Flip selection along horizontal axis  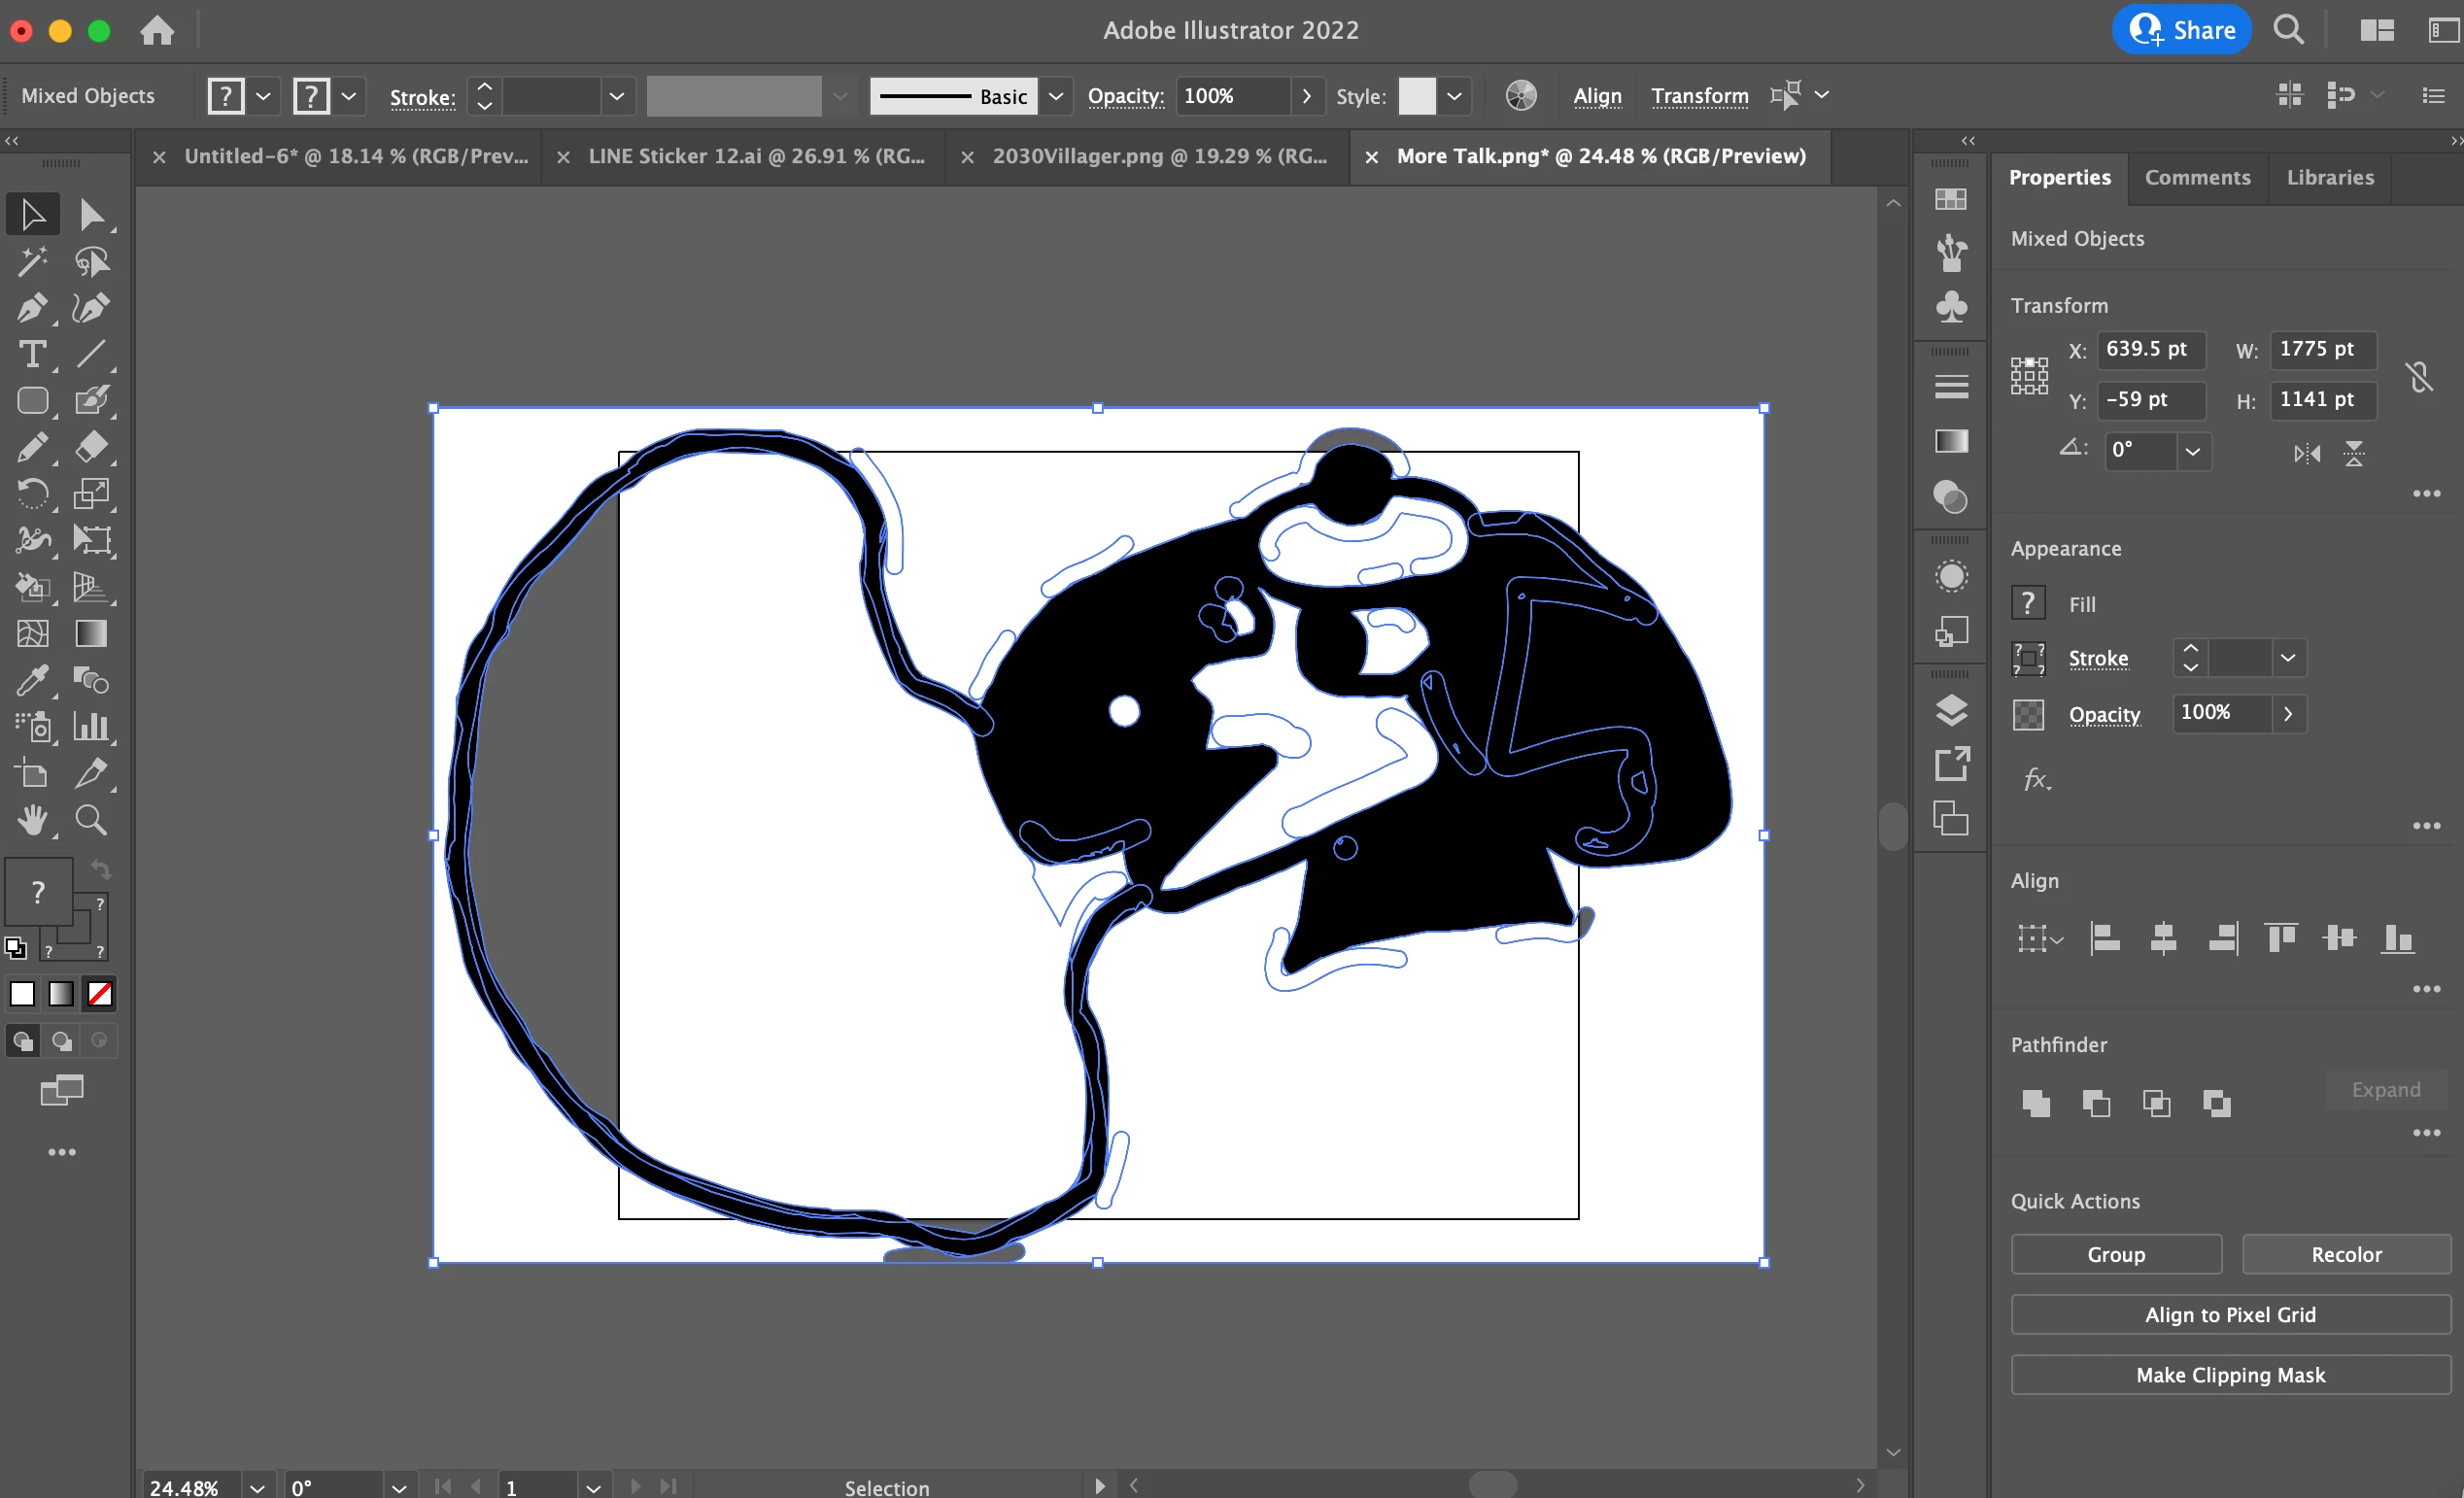point(2306,453)
